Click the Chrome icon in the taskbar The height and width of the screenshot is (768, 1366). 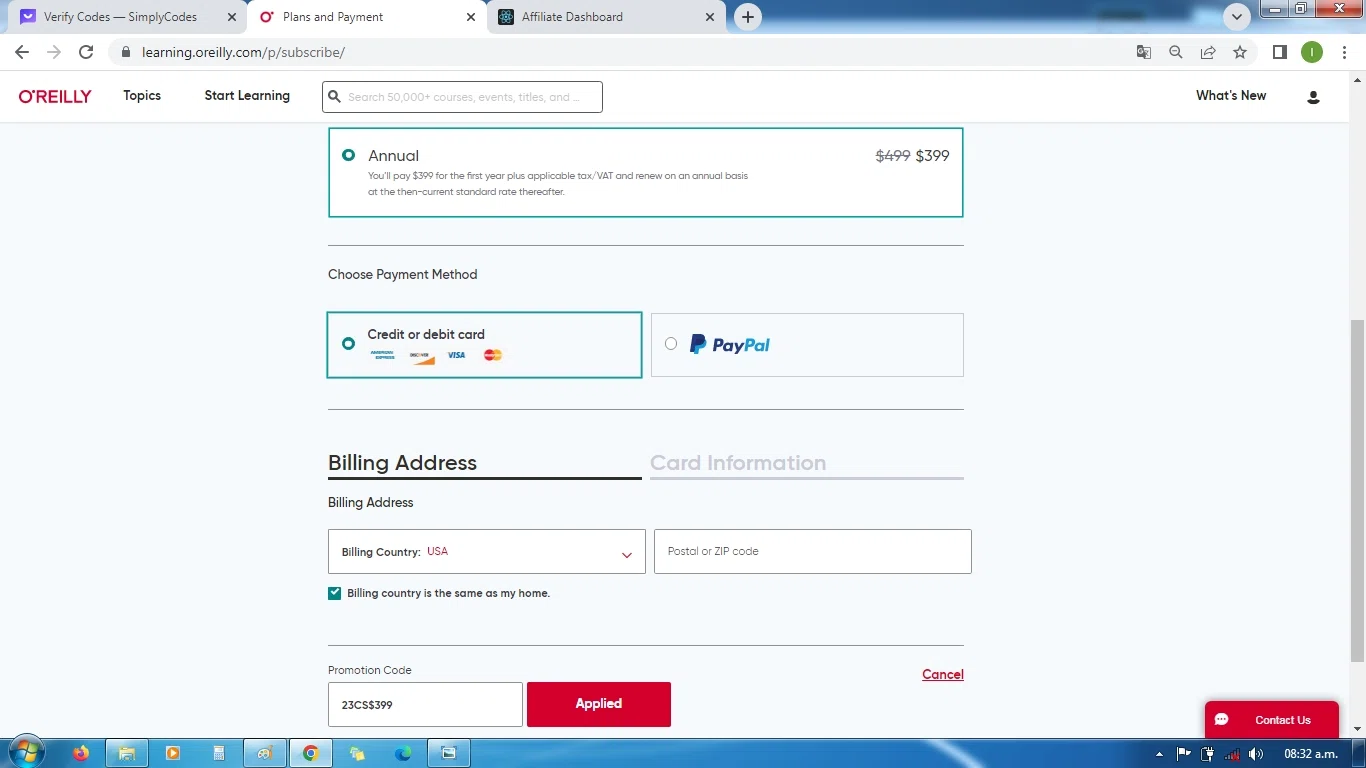pyautogui.click(x=311, y=753)
